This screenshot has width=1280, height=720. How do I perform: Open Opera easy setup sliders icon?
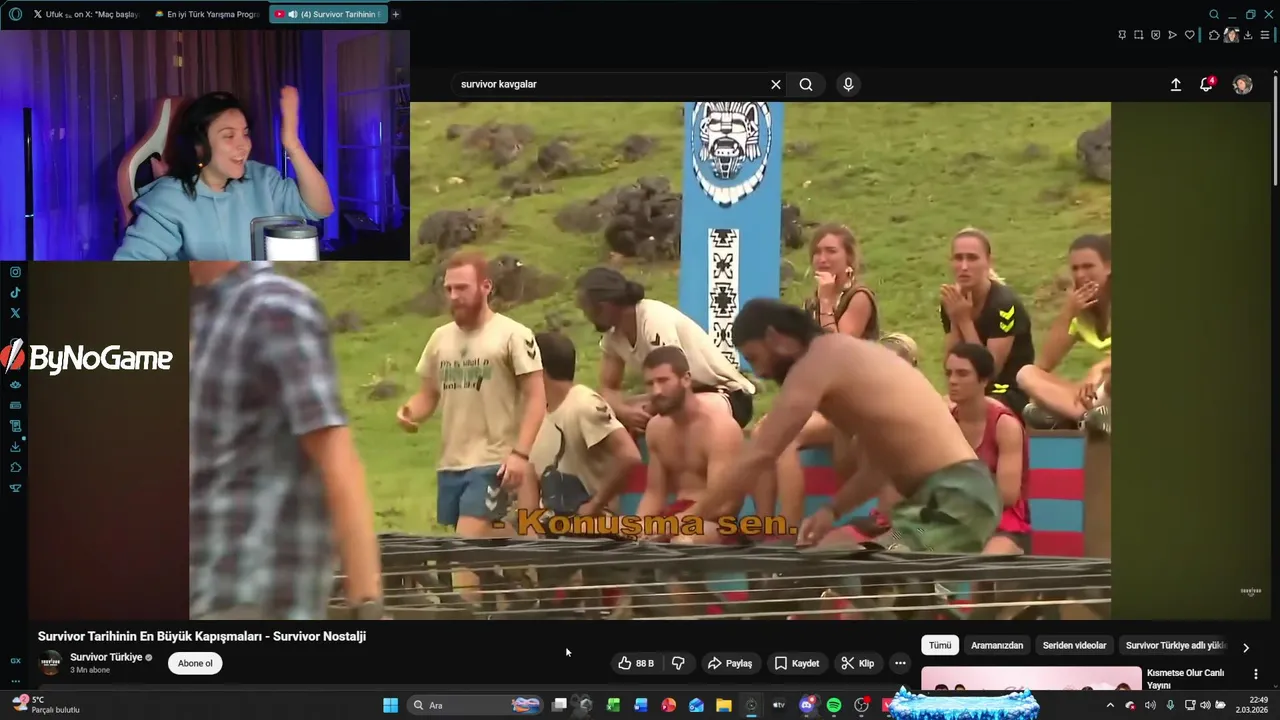pyautogui.click(x=1265, y=35)
